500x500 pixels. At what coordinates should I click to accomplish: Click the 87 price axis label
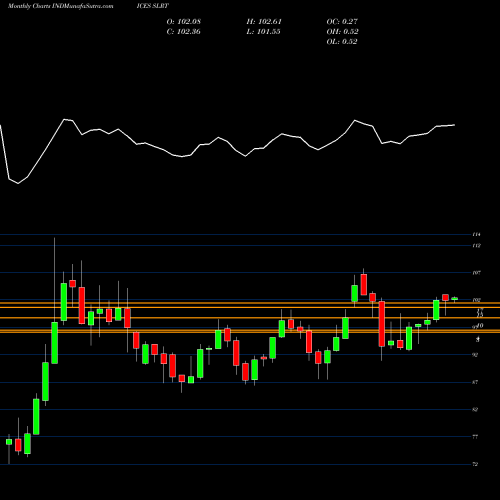pyautogui.click(x=475, y=382)
